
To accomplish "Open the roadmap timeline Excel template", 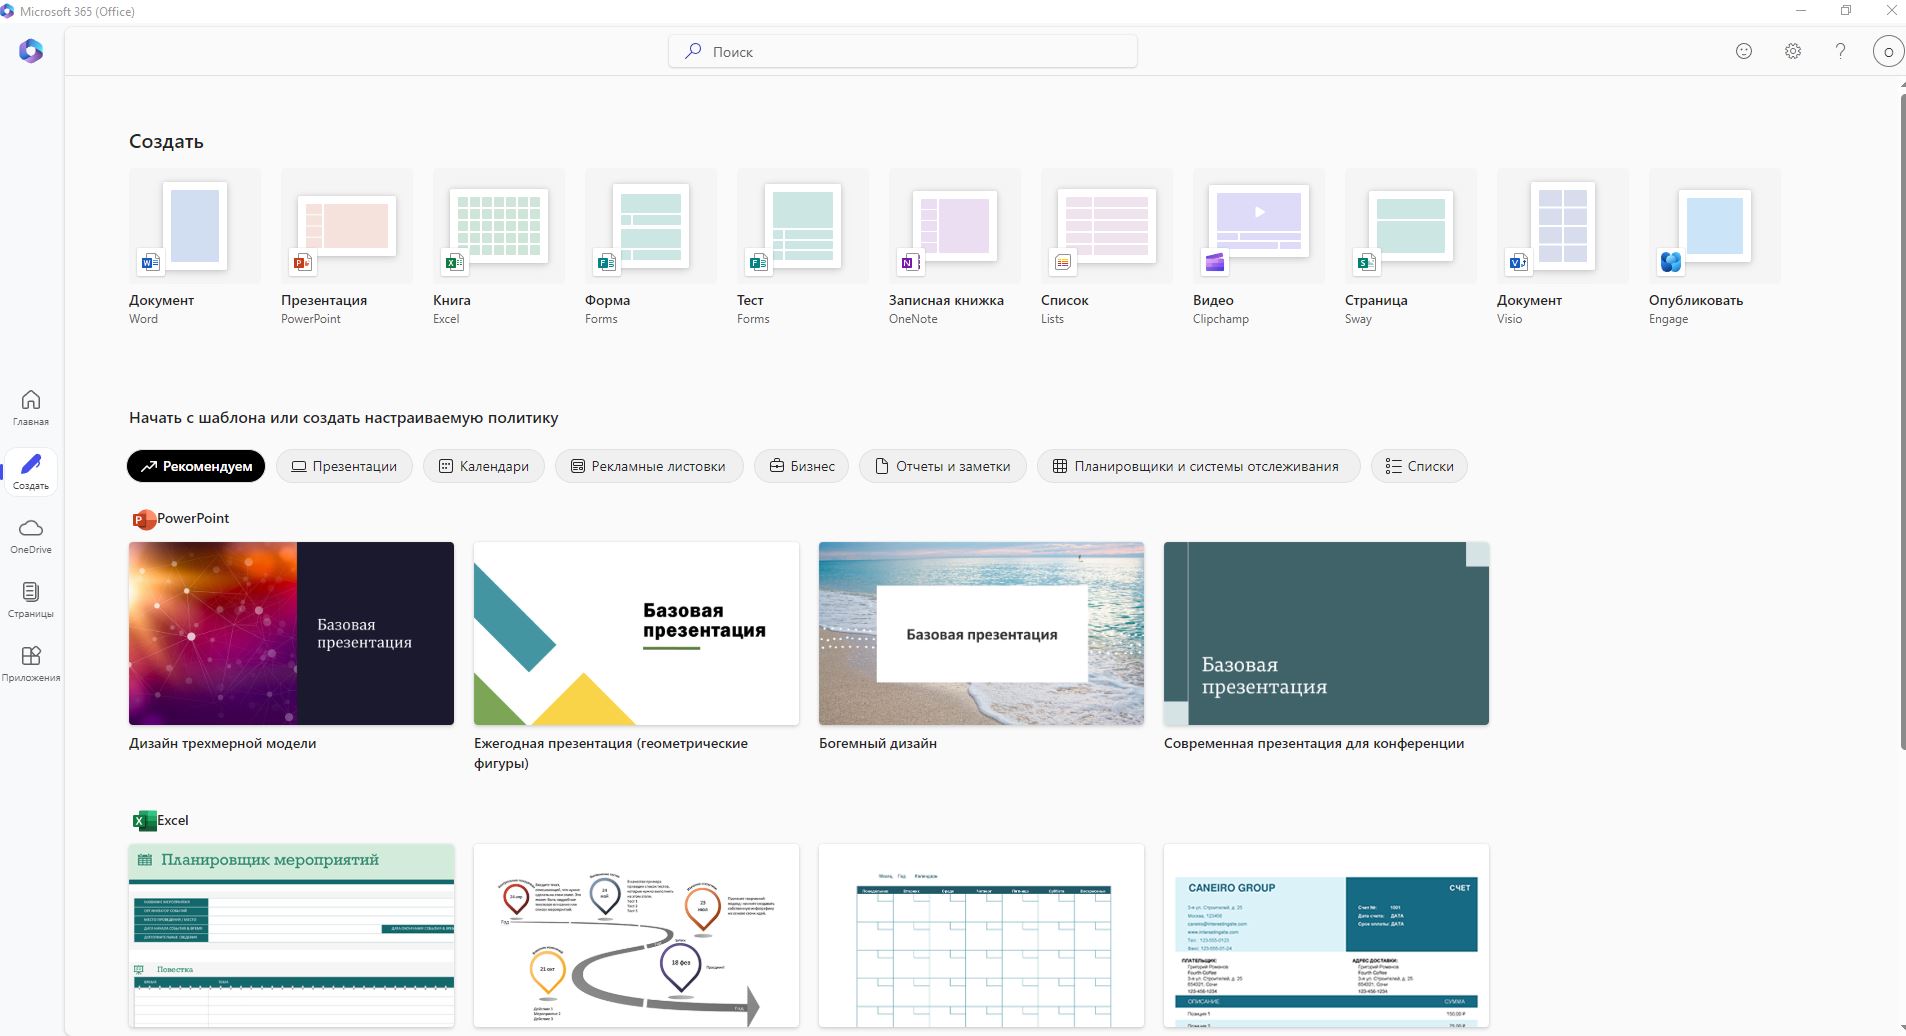I will [x=636, y=936].
